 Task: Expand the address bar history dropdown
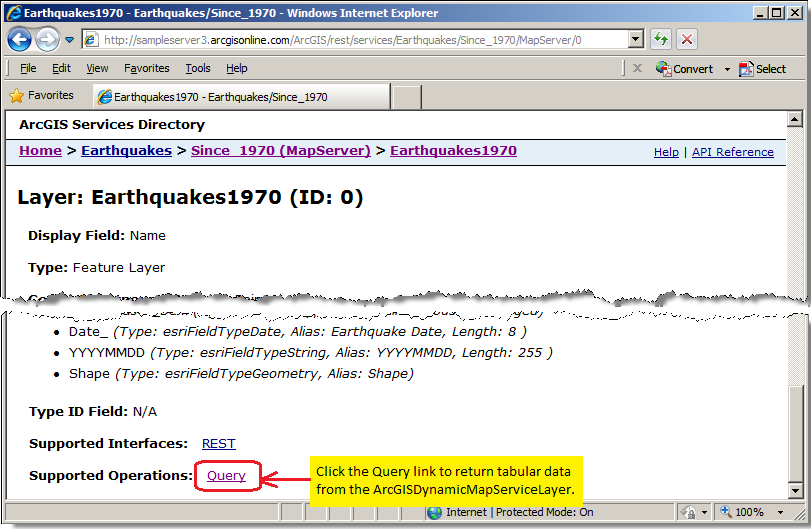coord(636,39)
